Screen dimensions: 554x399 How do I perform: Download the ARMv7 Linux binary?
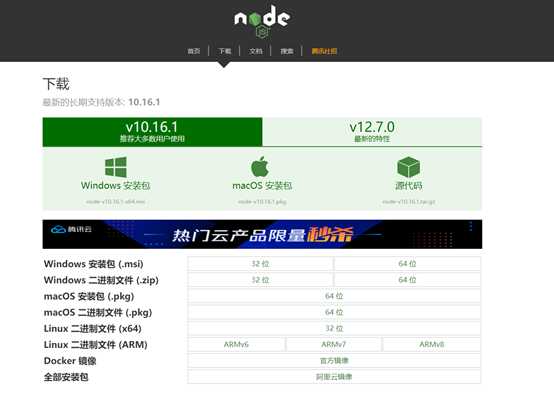pyautogui.click(x=334, y=345)
